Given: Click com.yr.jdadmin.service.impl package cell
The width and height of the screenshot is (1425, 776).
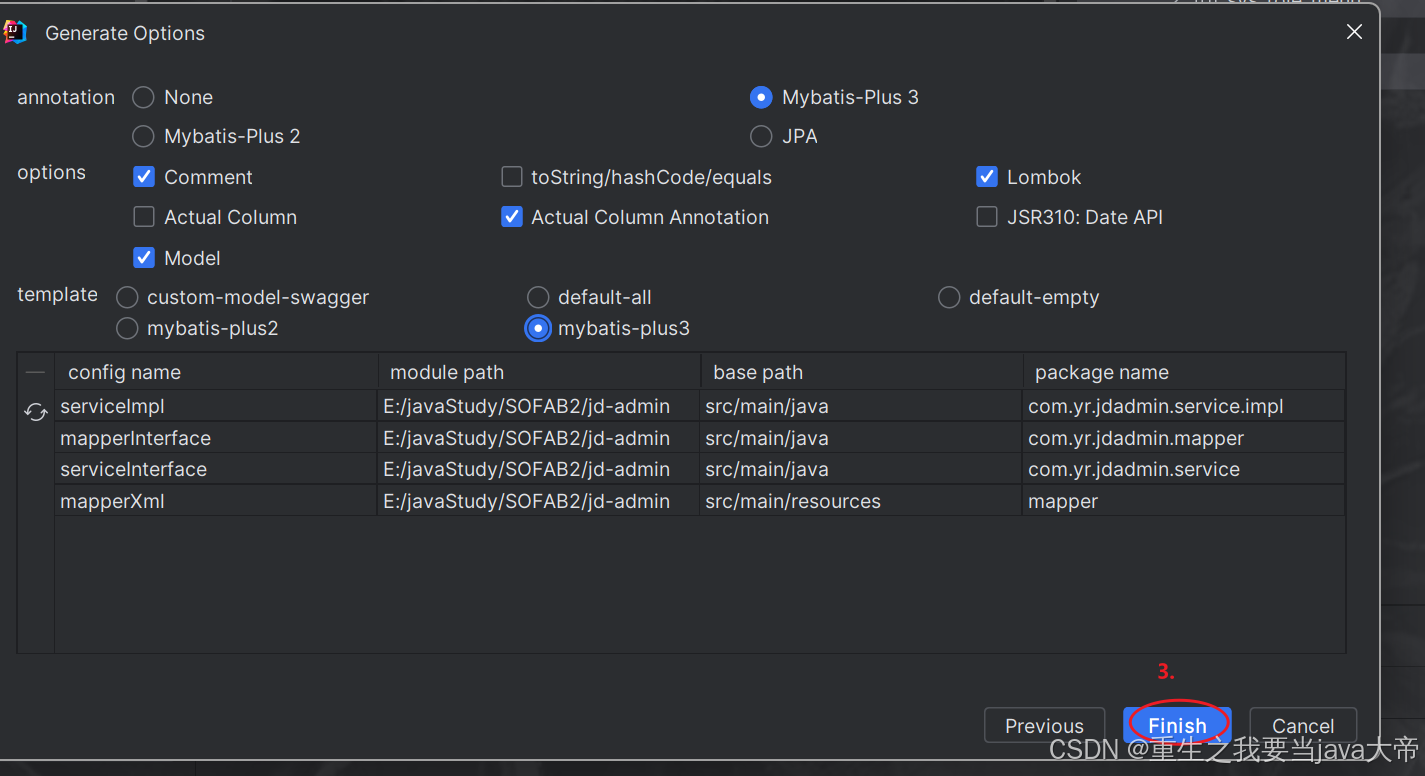Looking at the screenshot, I should 1184,406.
